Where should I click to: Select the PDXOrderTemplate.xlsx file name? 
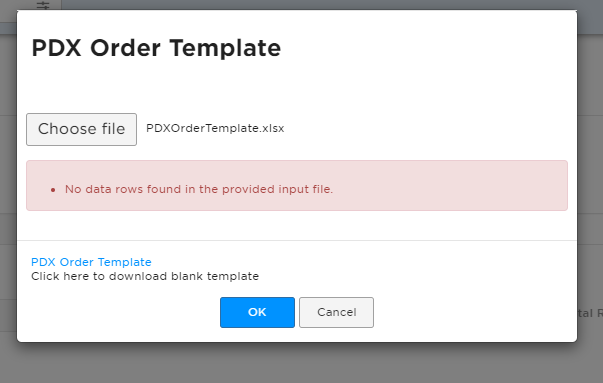[x=215, y=128]
